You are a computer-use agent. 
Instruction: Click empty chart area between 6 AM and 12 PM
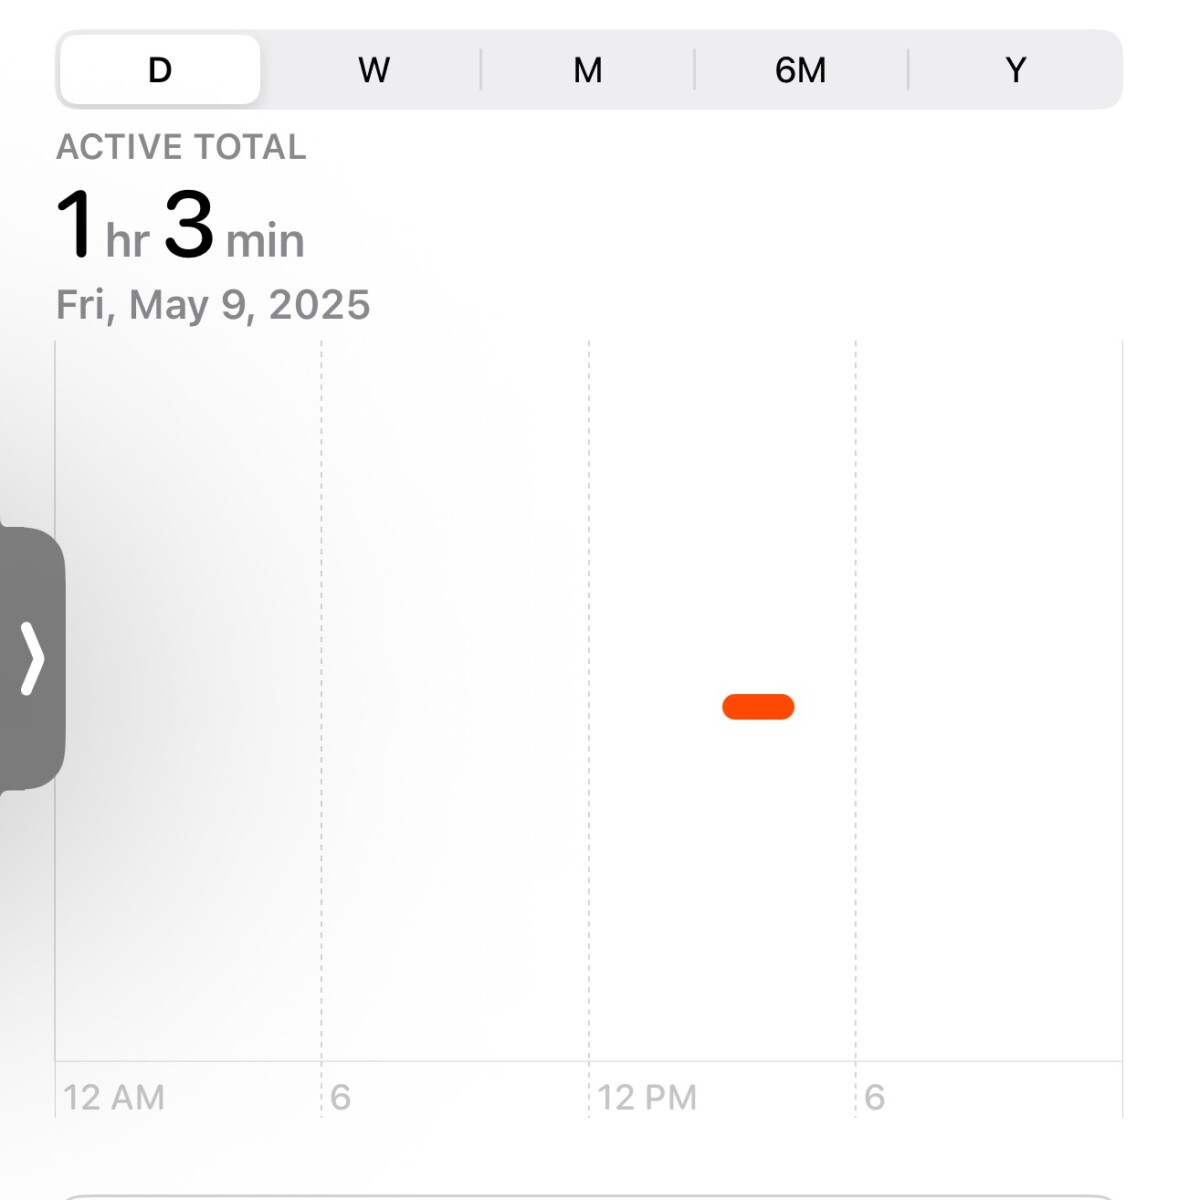point(455,700)
